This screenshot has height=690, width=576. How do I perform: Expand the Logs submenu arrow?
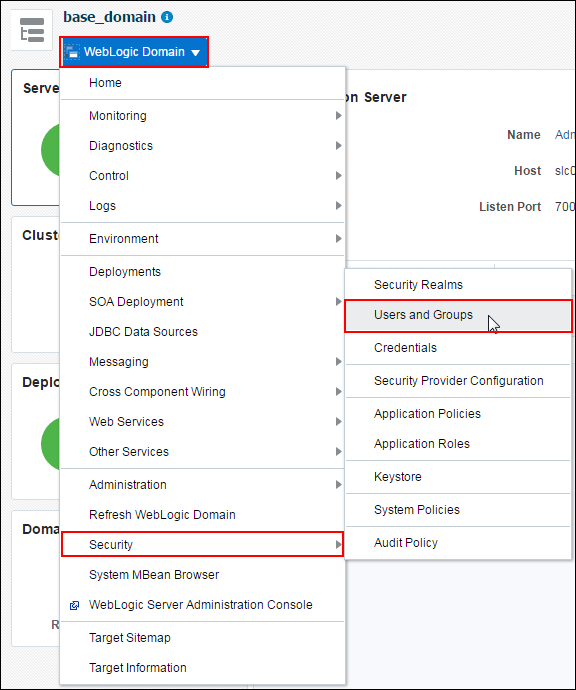[338, 206]
